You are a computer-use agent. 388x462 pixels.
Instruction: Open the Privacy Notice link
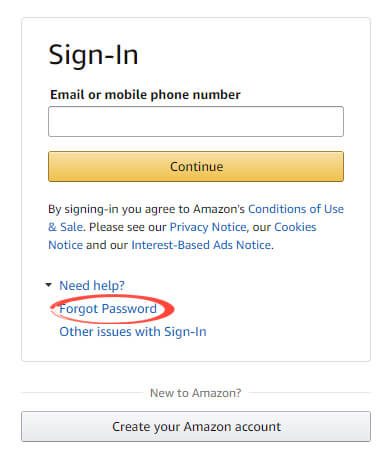[x=208, y=227]
